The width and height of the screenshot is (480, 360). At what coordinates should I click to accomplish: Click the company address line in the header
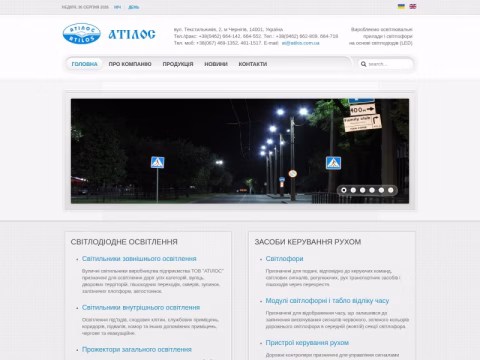(x=228, y=29)
